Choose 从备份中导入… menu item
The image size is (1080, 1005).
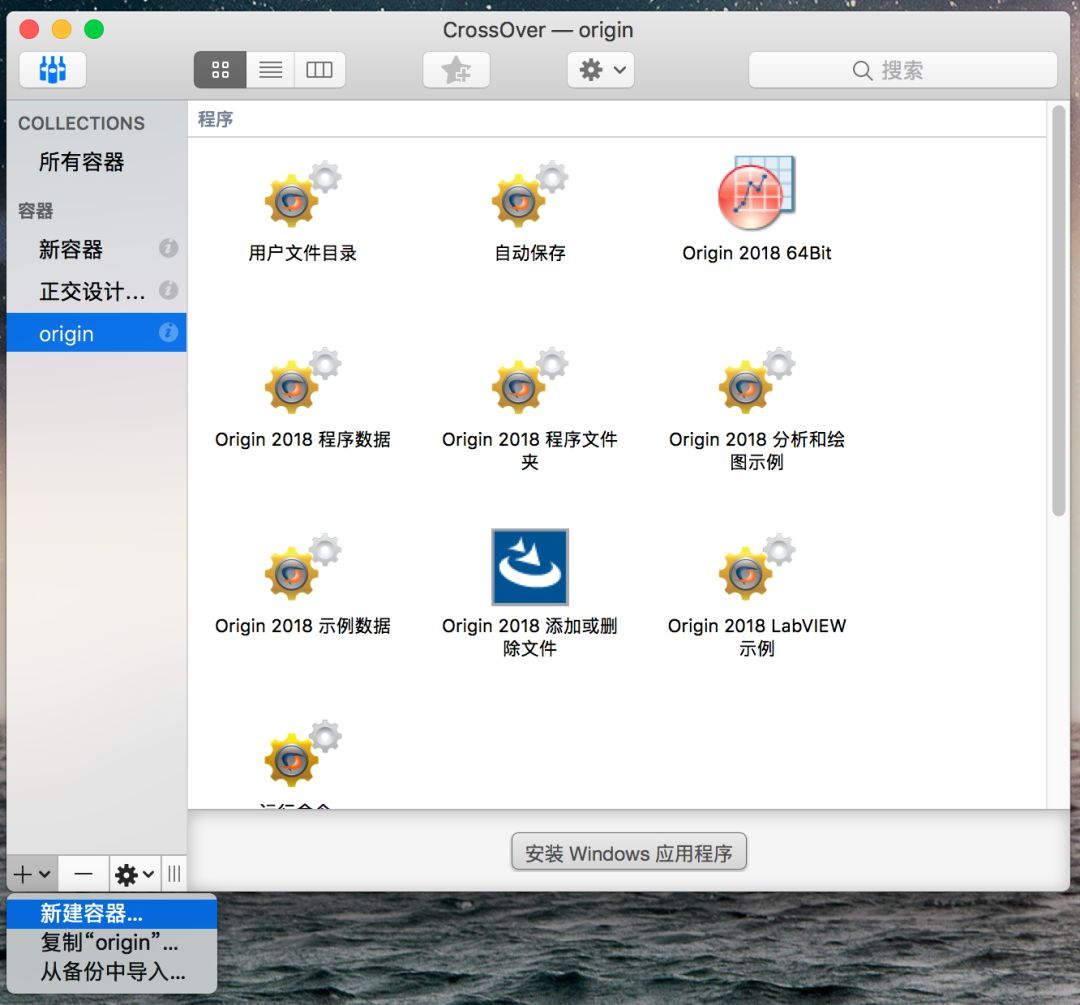(x=112, y=971)
